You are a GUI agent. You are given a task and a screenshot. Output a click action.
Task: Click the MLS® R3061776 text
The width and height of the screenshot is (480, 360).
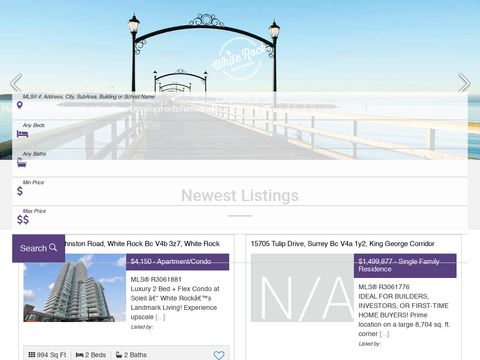pyautogui.click(x=384, y=287)
